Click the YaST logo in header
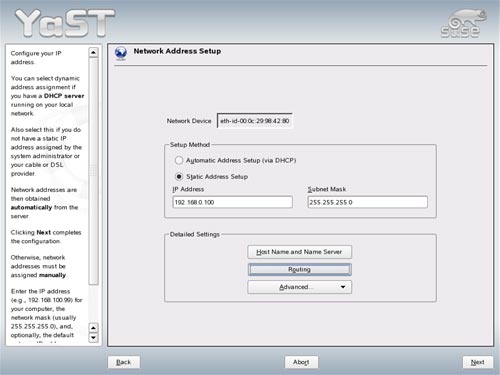The image size is (500, 375). pyautogui.click(x=65, y=23)
